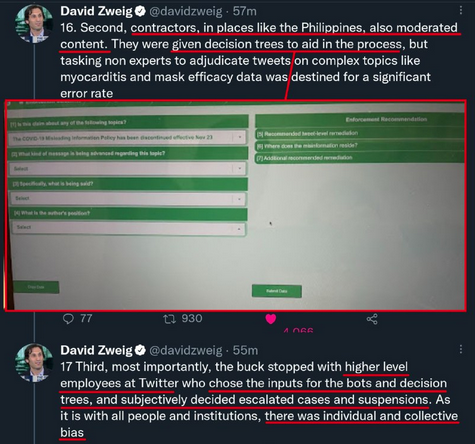Open @davidzweig handle link on tweet 16

[x=186, y=11]
